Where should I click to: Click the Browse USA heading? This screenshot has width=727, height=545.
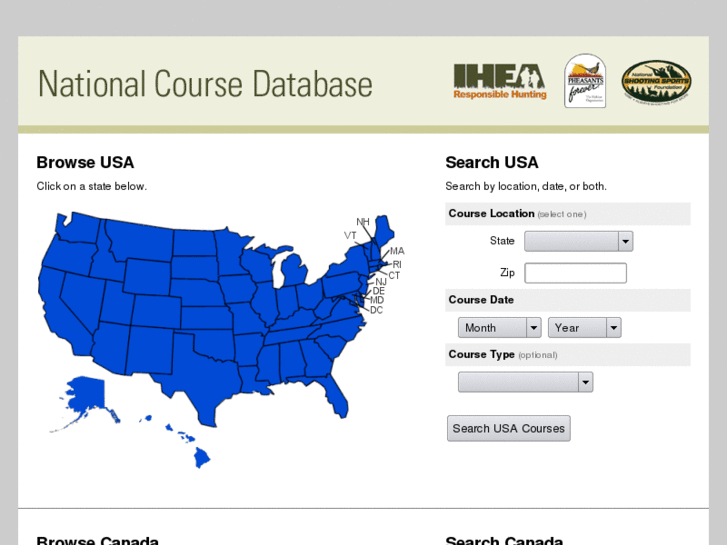coord(85,162)
